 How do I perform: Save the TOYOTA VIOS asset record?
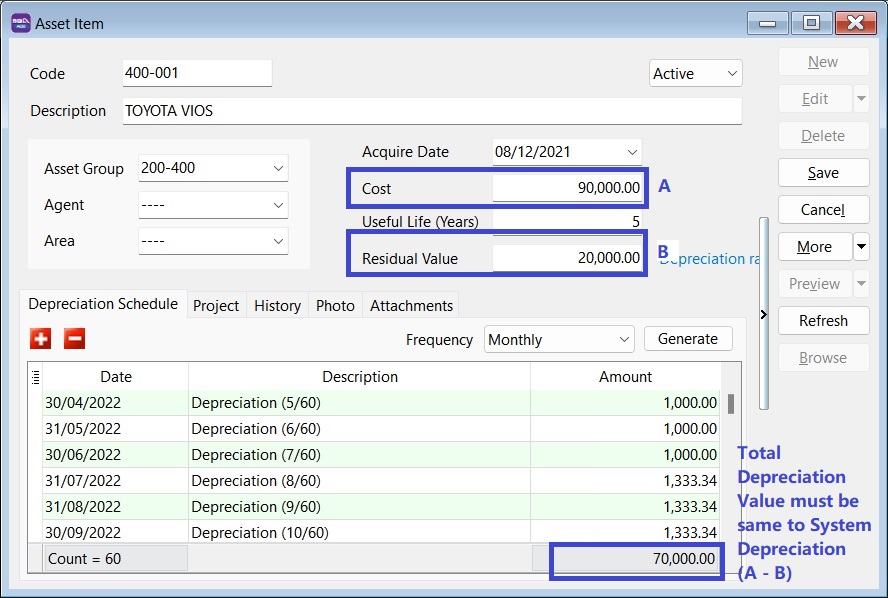(823, 172)
